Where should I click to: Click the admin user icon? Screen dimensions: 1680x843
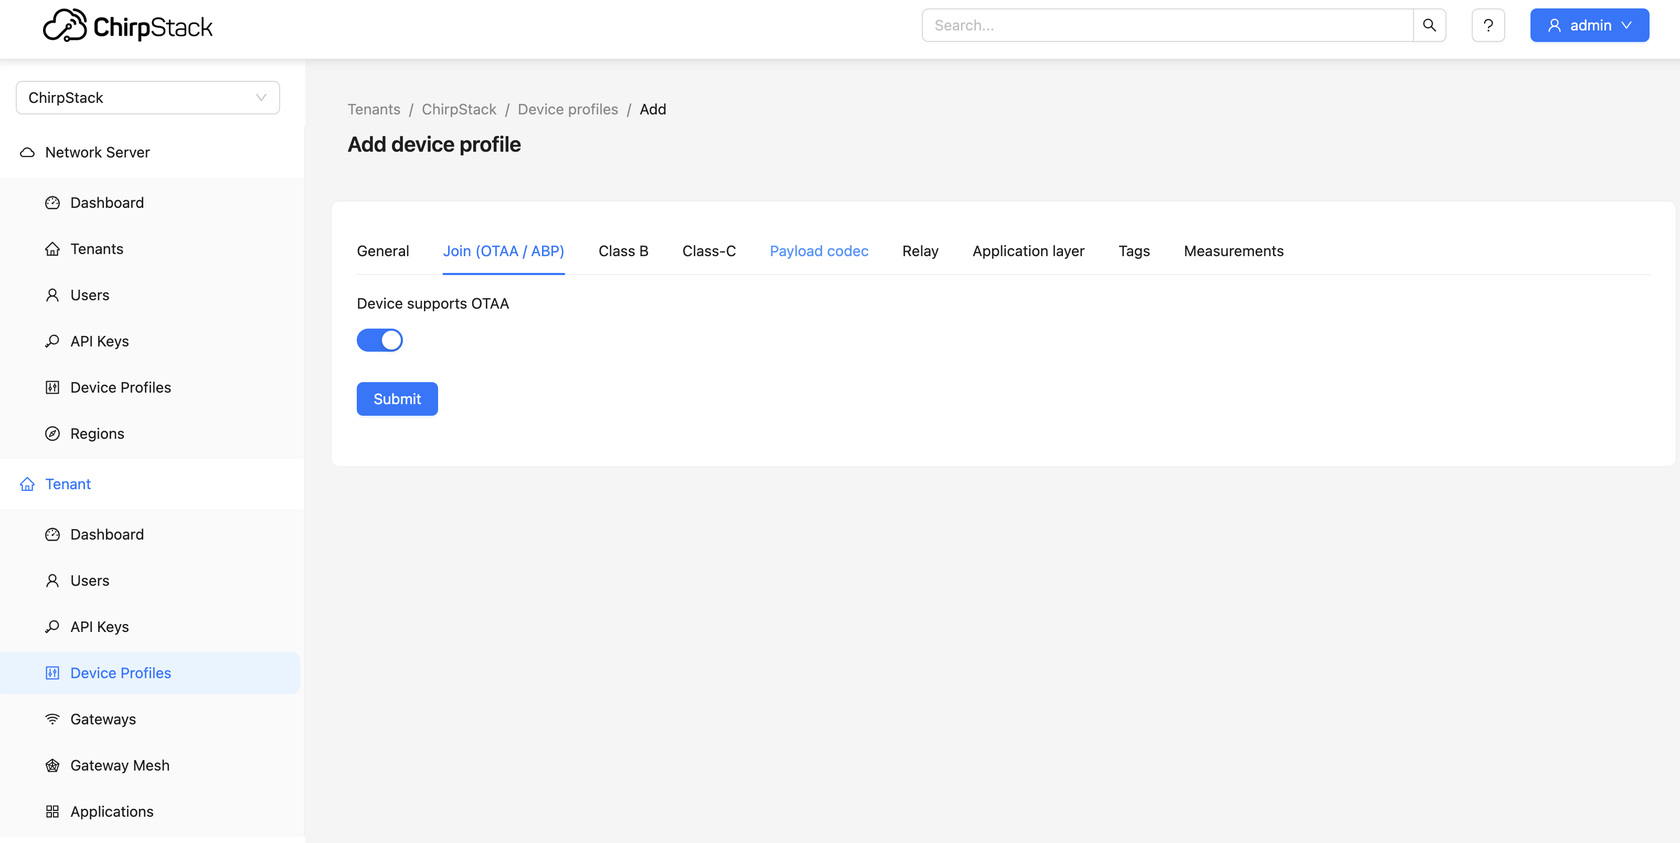point(1554,25)
